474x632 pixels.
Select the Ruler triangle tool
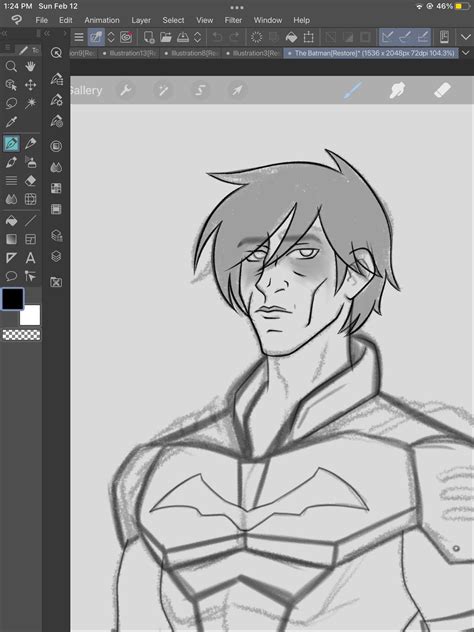pyautogui.click(x=11, y=258)
